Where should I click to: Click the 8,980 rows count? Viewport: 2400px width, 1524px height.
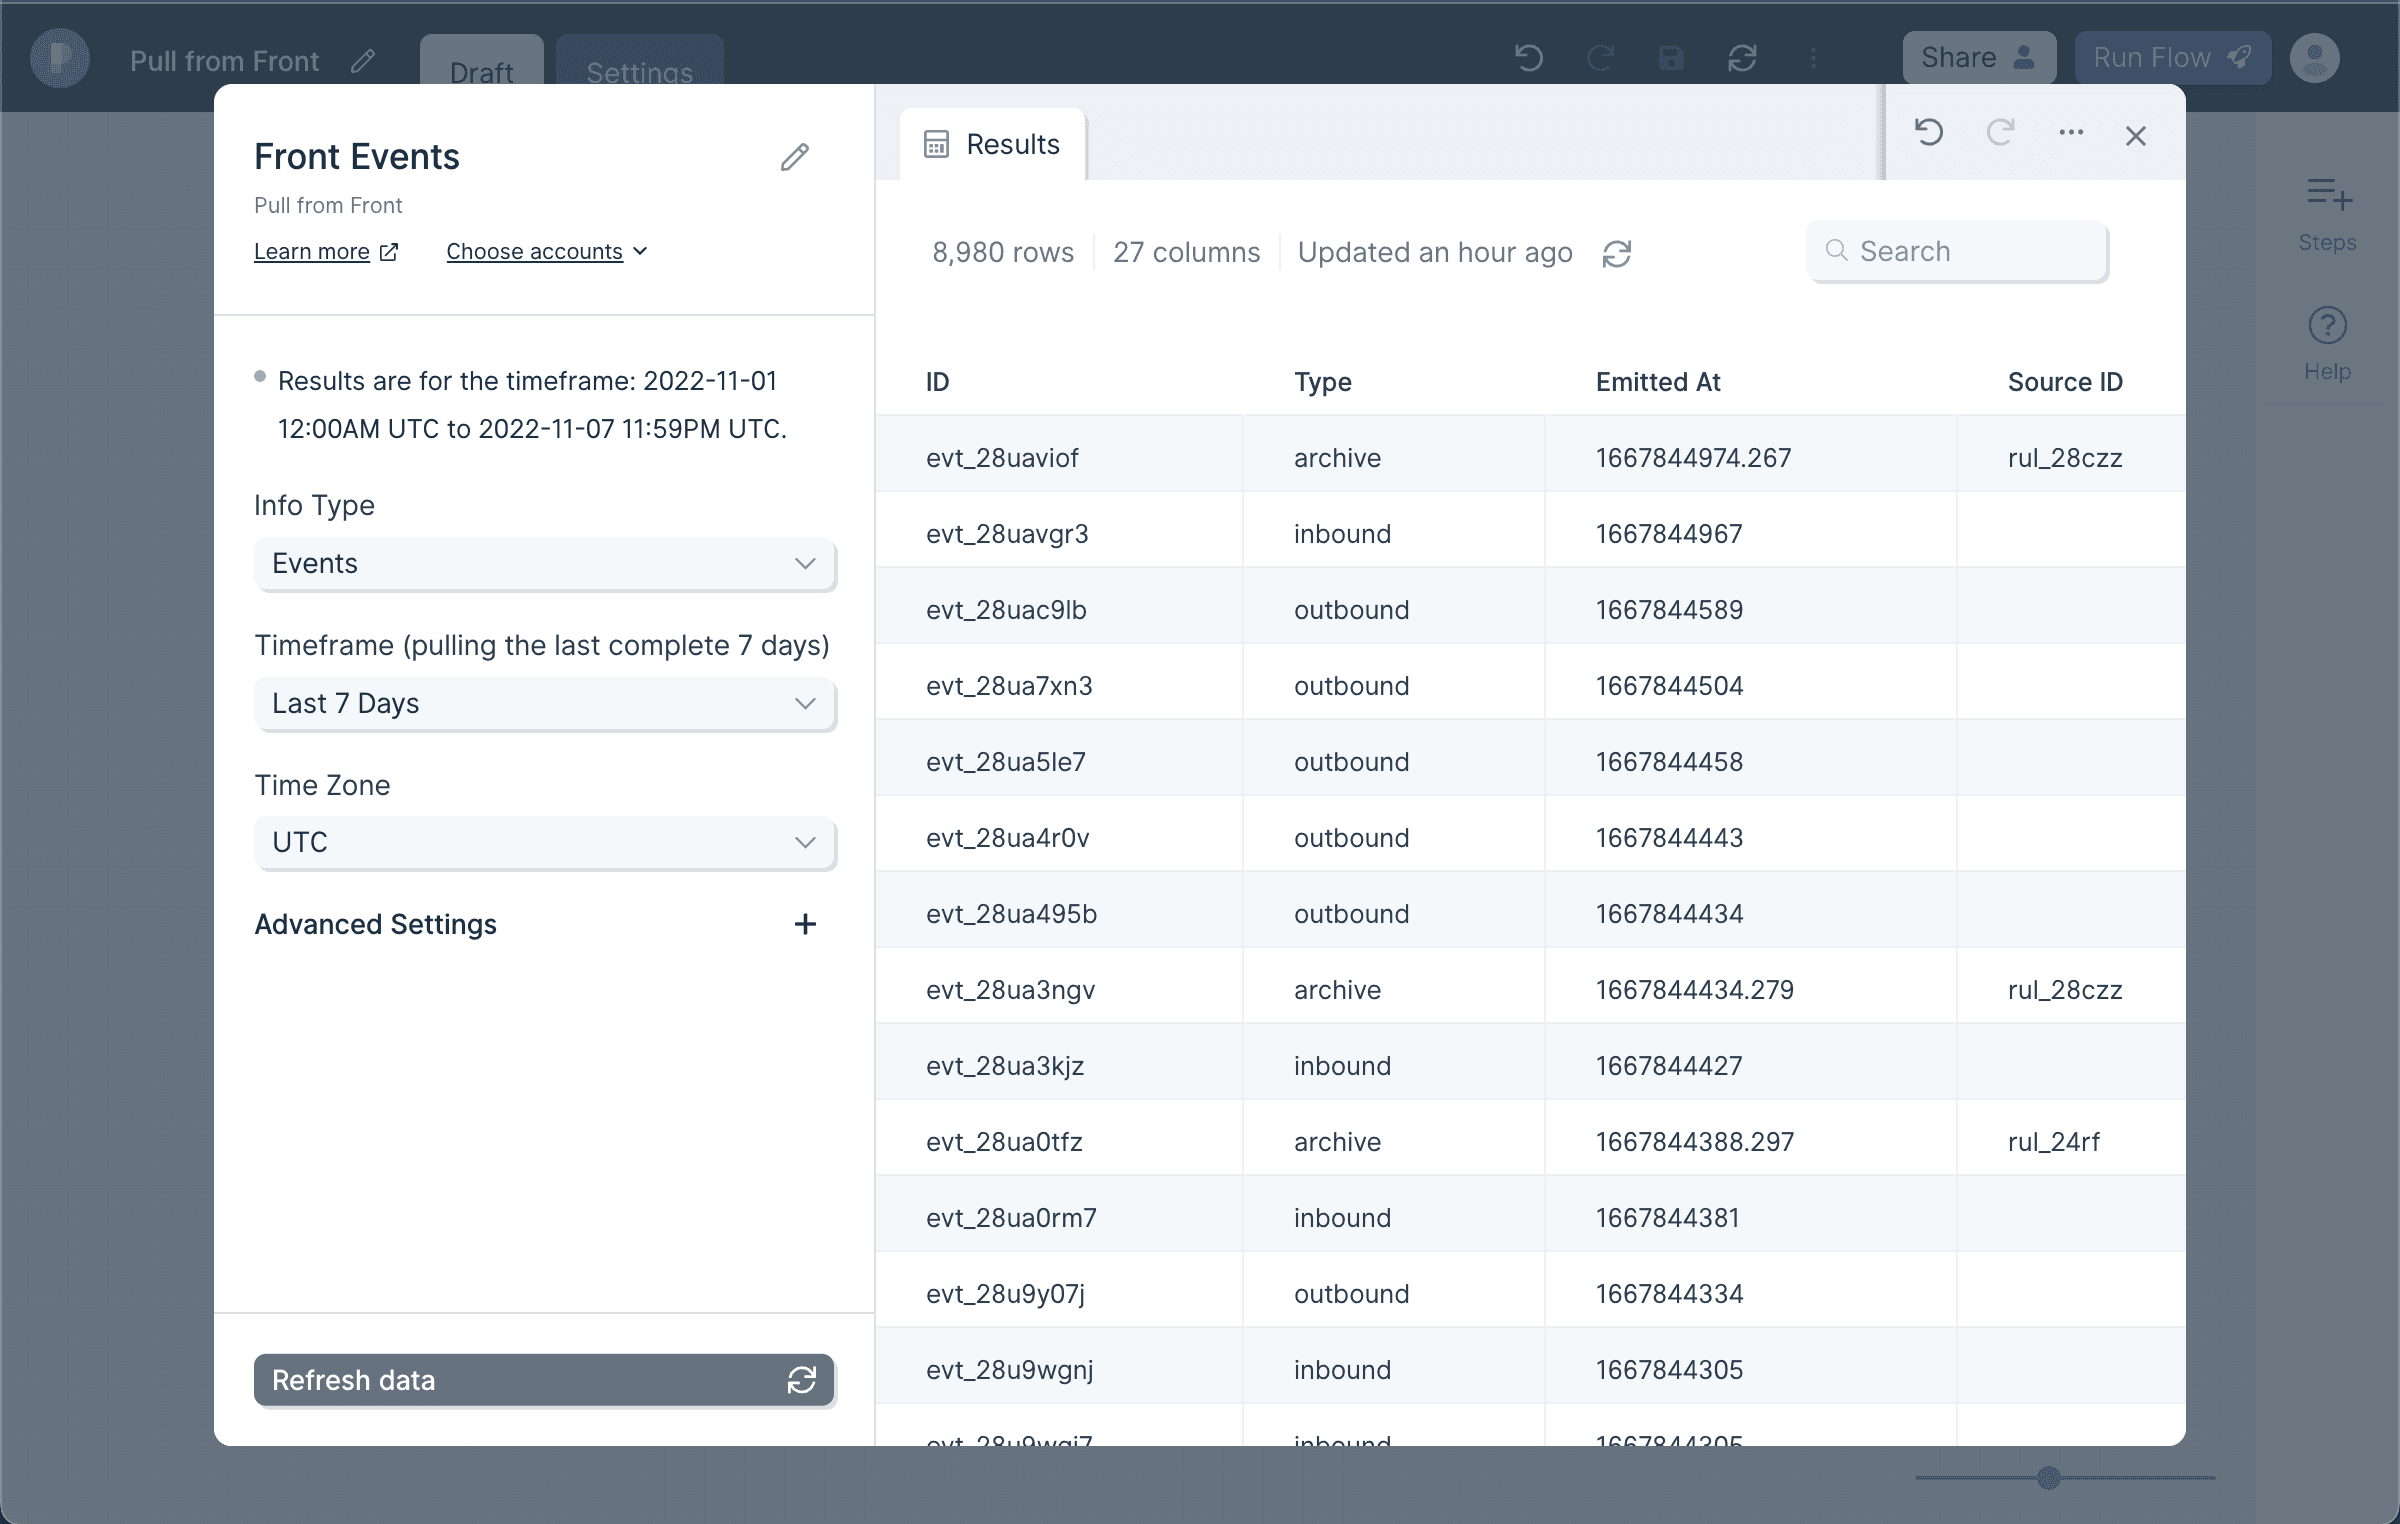tap(1003, 252)
